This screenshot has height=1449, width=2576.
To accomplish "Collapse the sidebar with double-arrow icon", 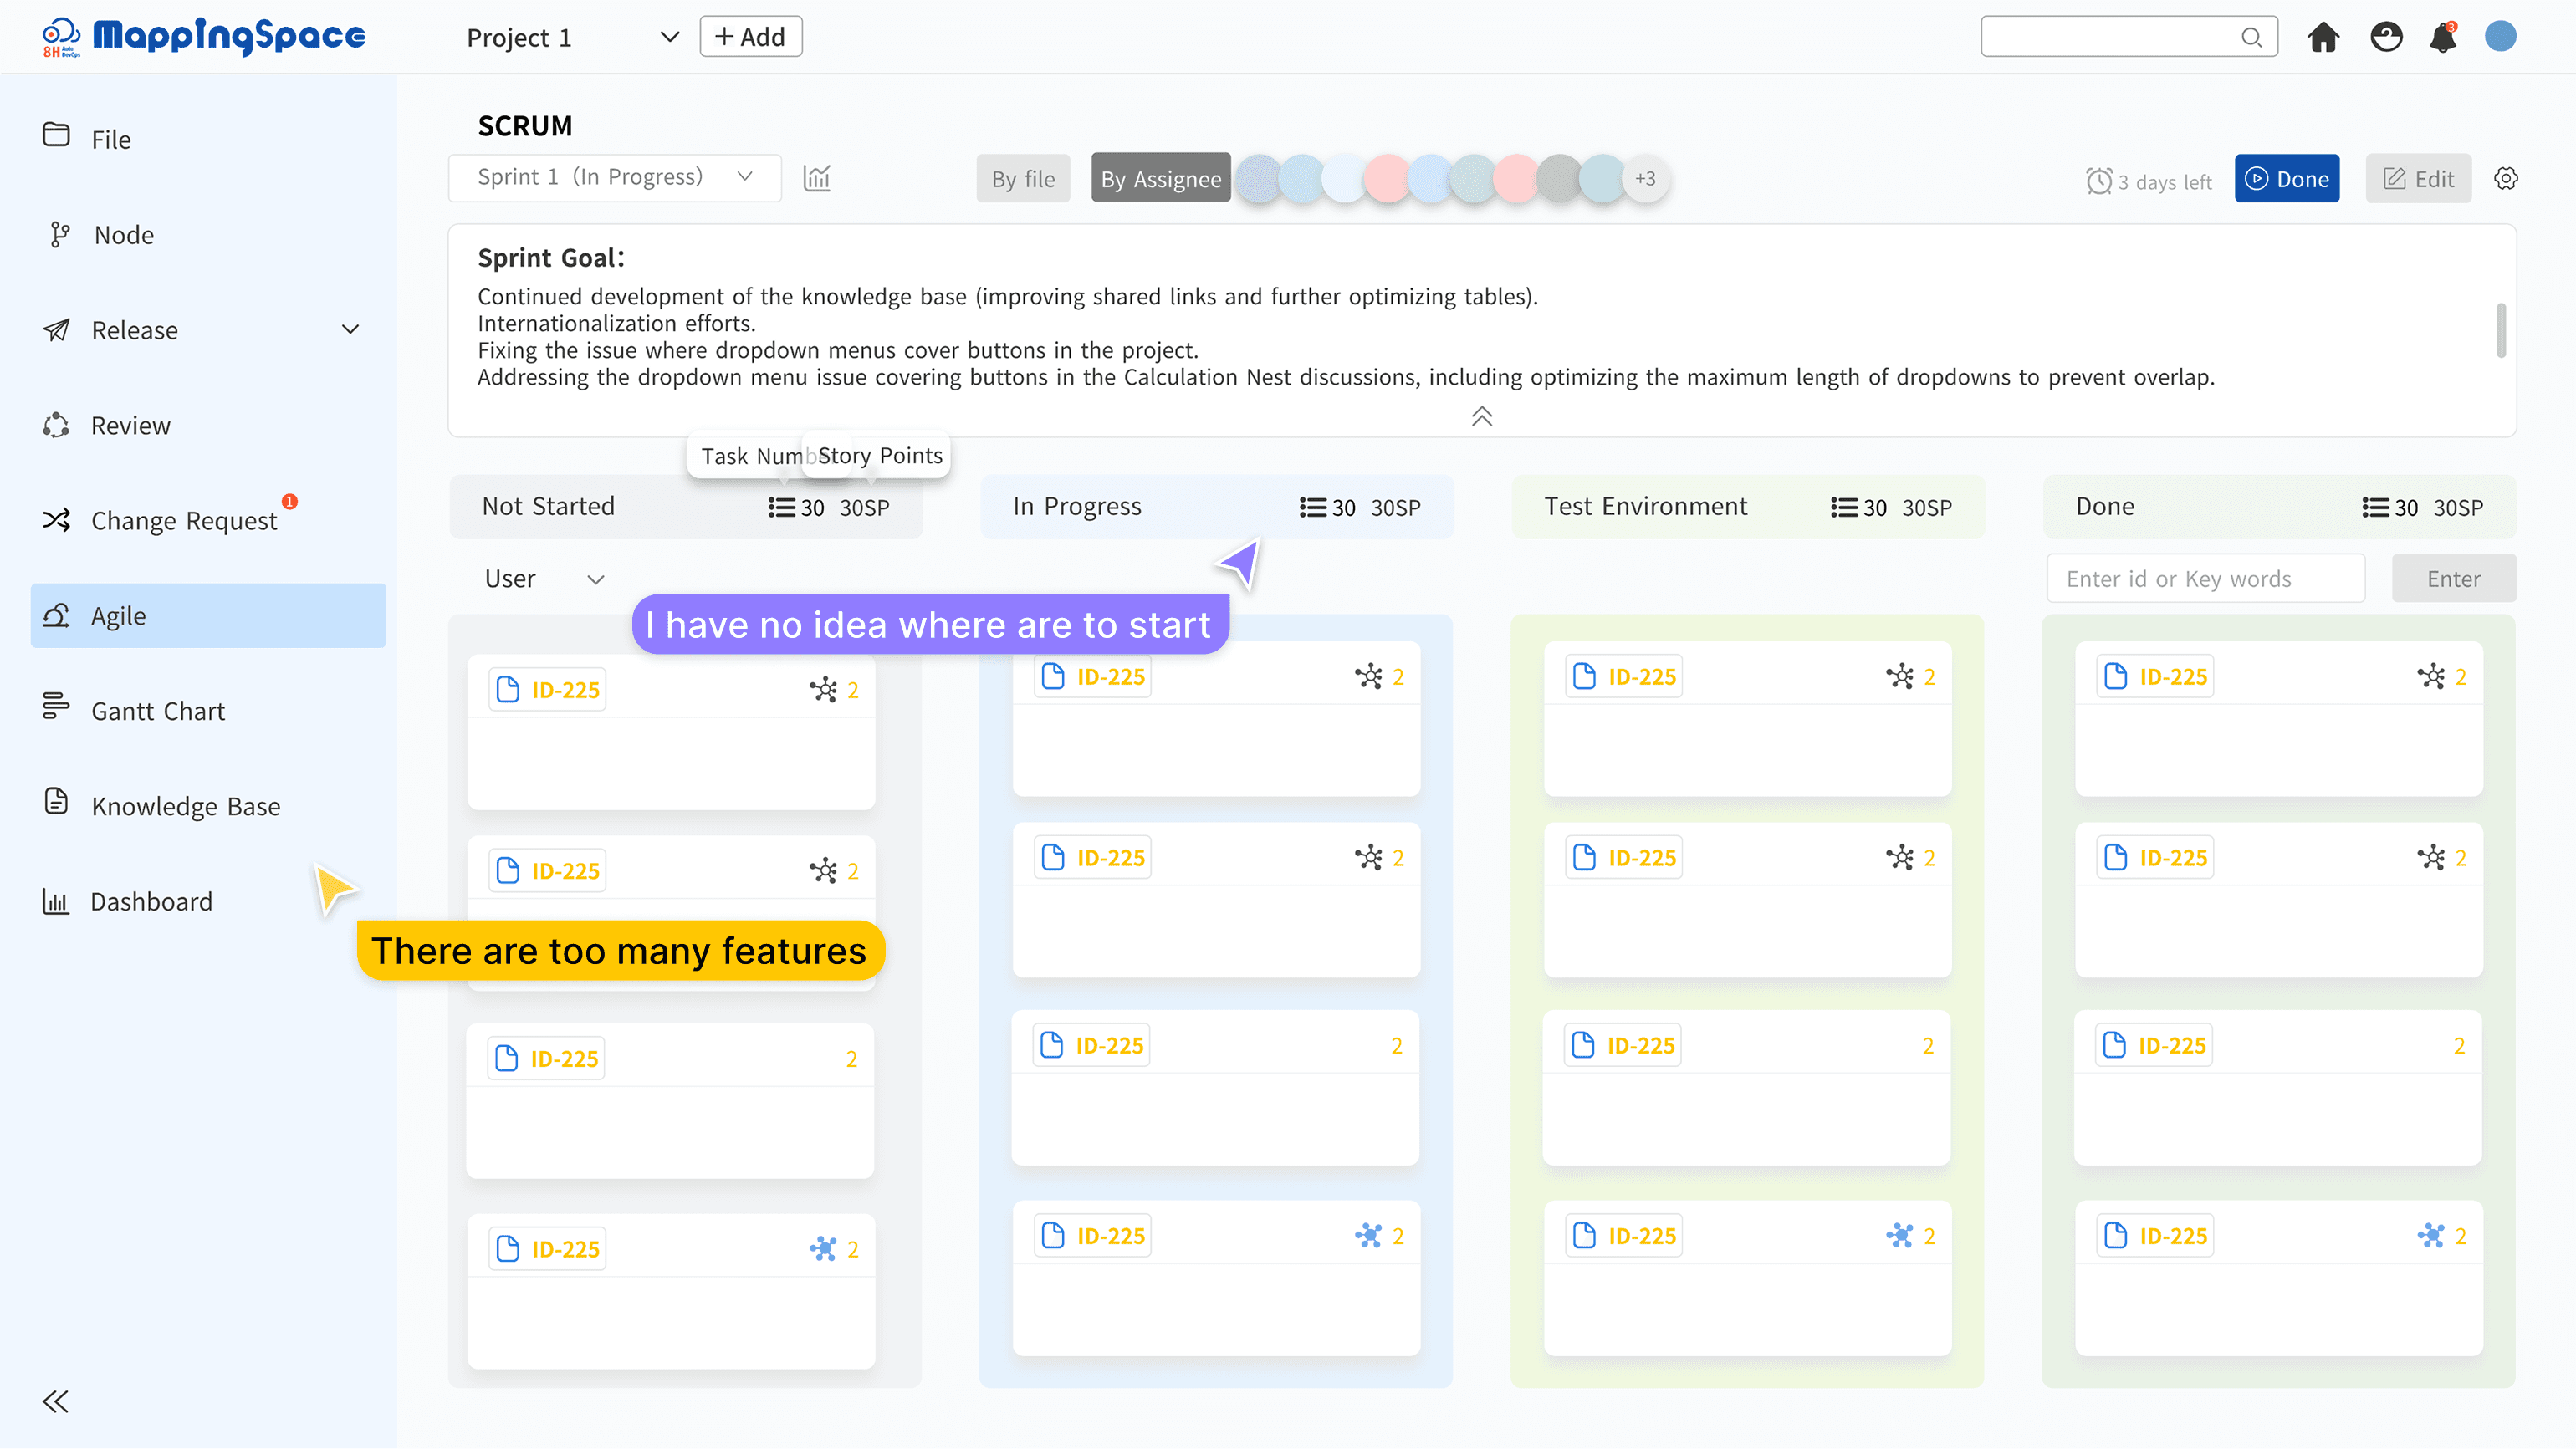I will click(55, 1401).
